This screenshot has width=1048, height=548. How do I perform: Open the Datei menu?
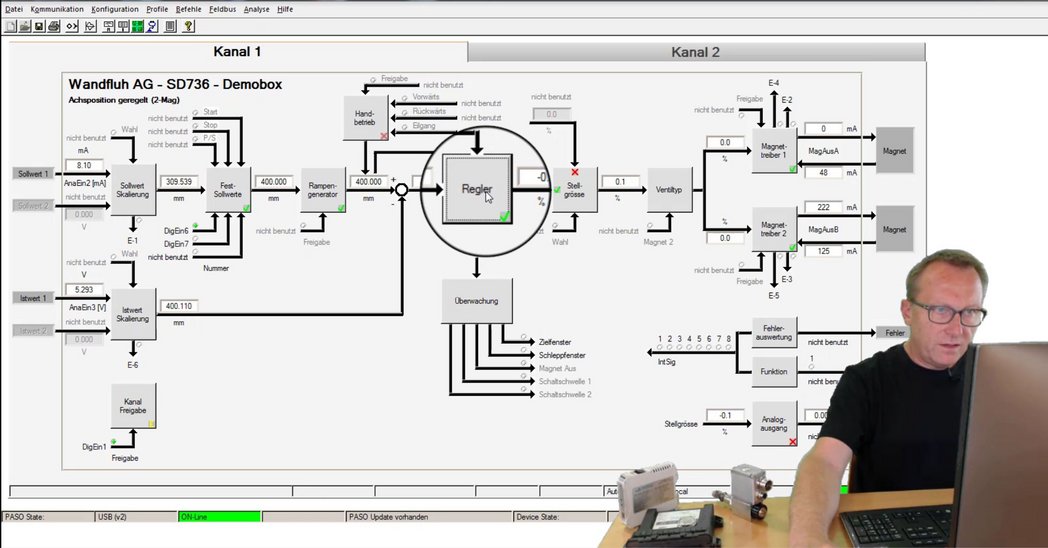13,9
